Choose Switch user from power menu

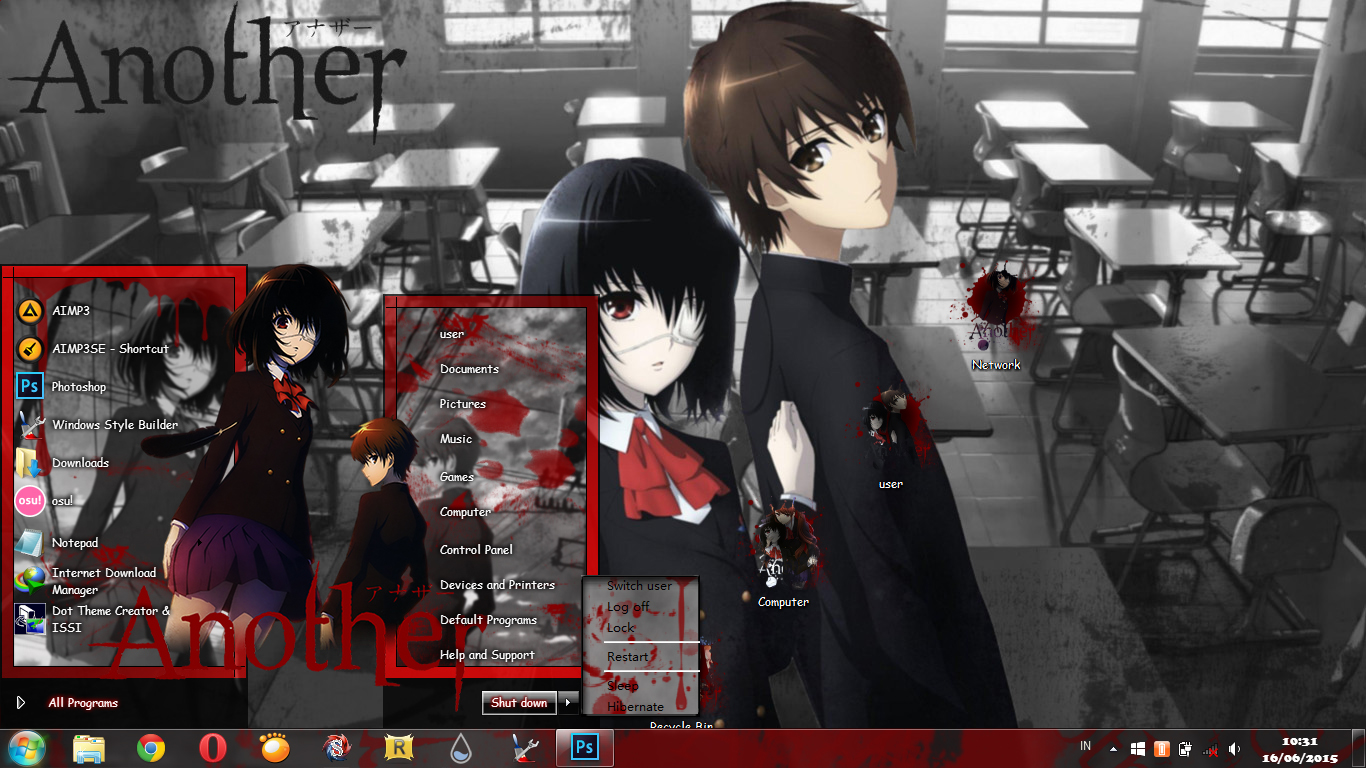(640, 586)
